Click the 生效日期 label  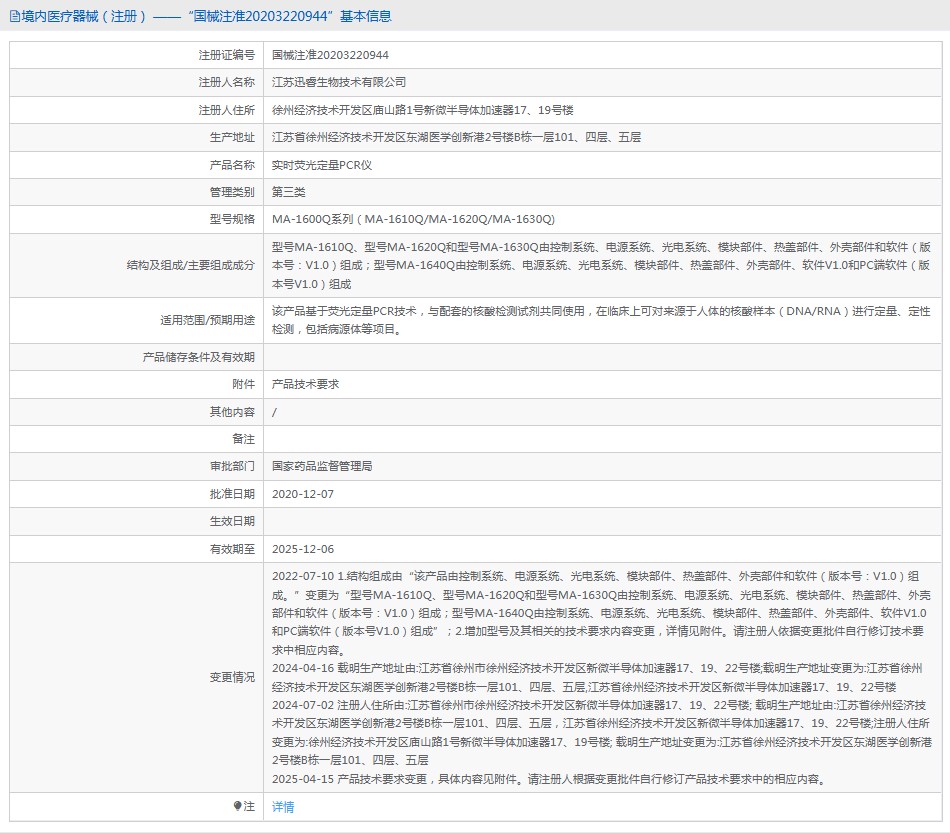tap(232, 521)
